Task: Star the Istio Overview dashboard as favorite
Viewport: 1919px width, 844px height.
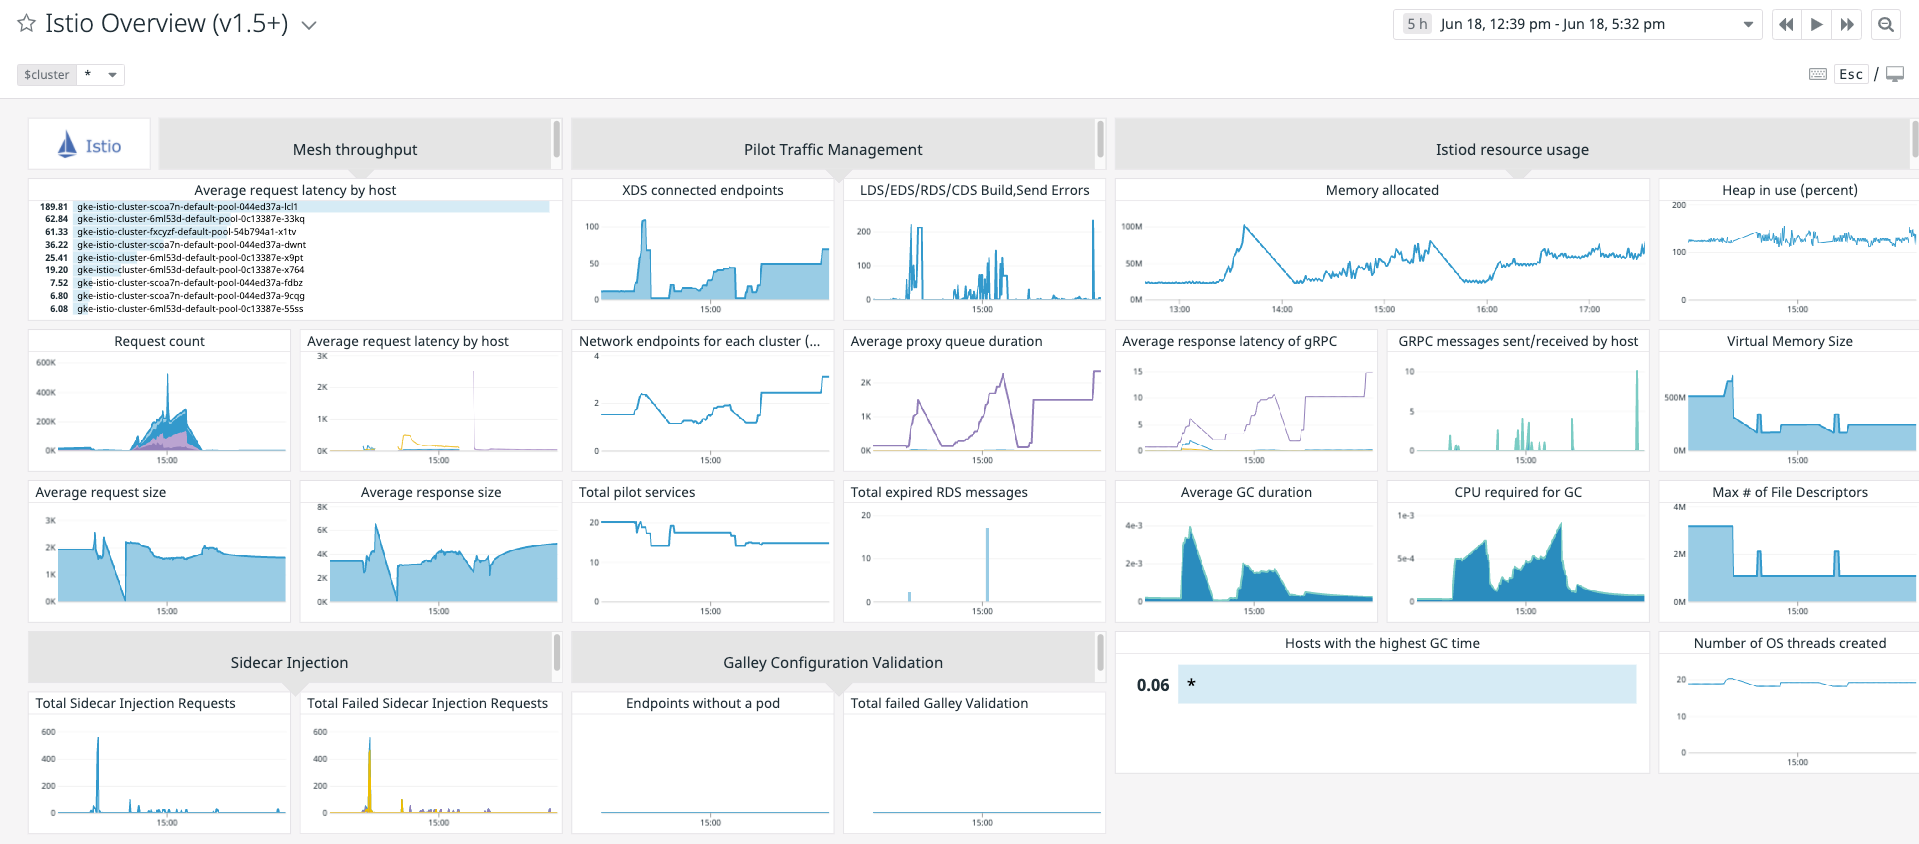Action: click(x=27, y=24)
